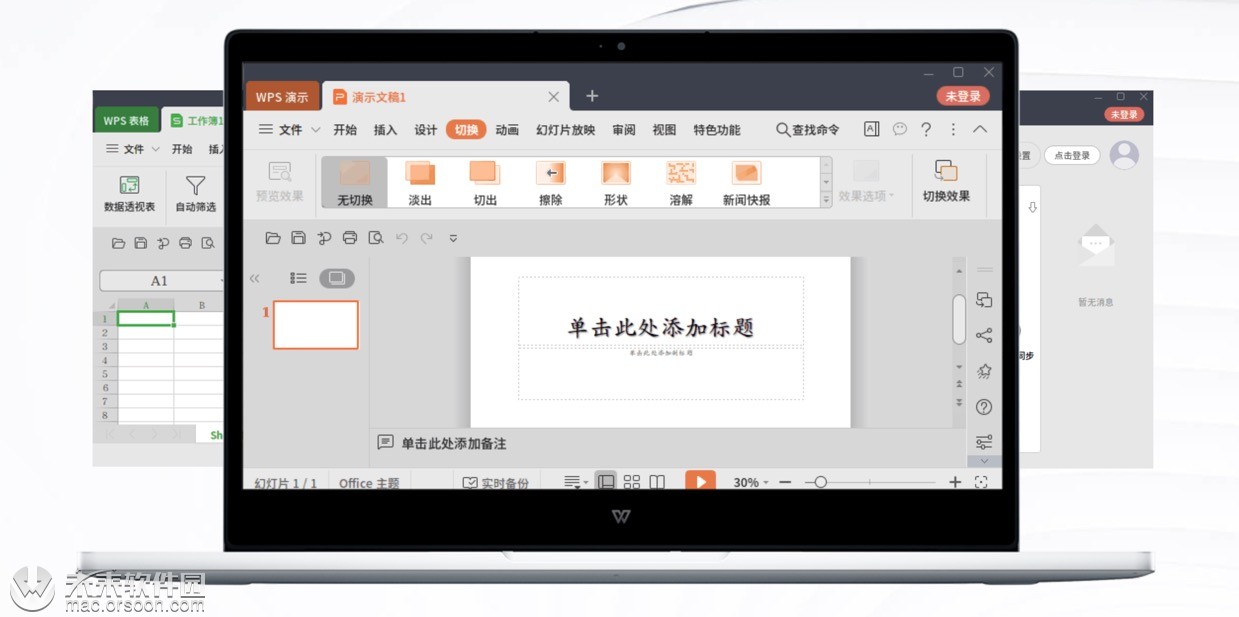Open the vertical dots more menu
The width and height of the screenshot is (1239, 617).
(953, 129)
